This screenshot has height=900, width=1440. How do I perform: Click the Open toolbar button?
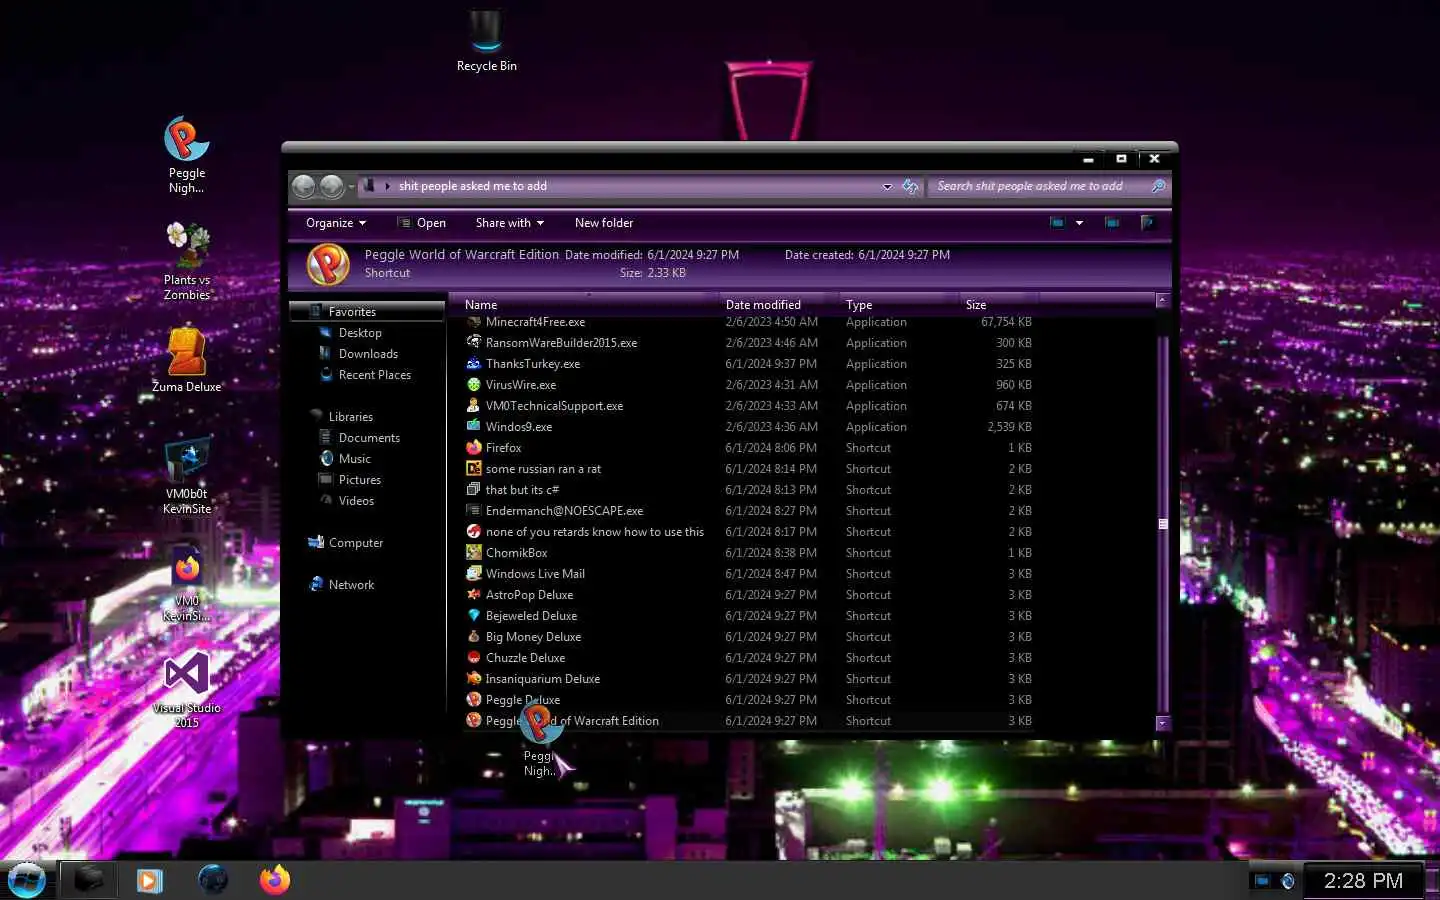(422, 223)
